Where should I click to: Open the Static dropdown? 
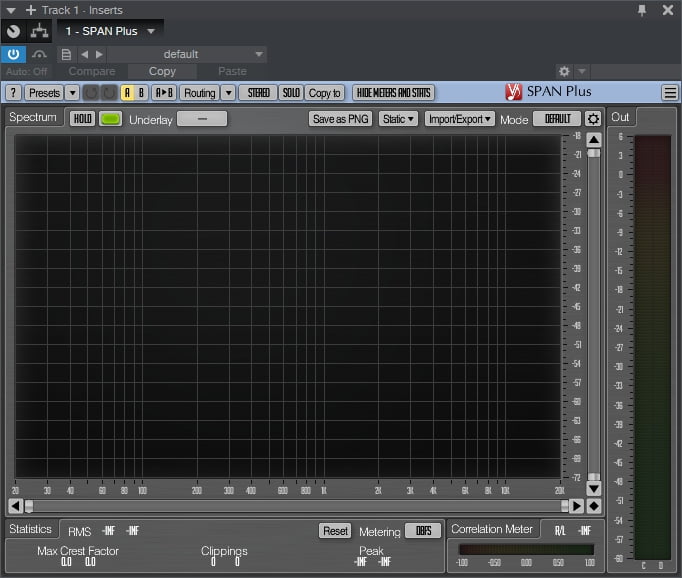tap(398, 119)
